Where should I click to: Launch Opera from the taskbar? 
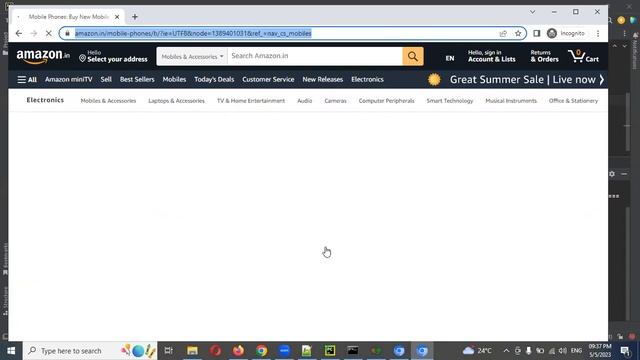[x=216, y=351]
